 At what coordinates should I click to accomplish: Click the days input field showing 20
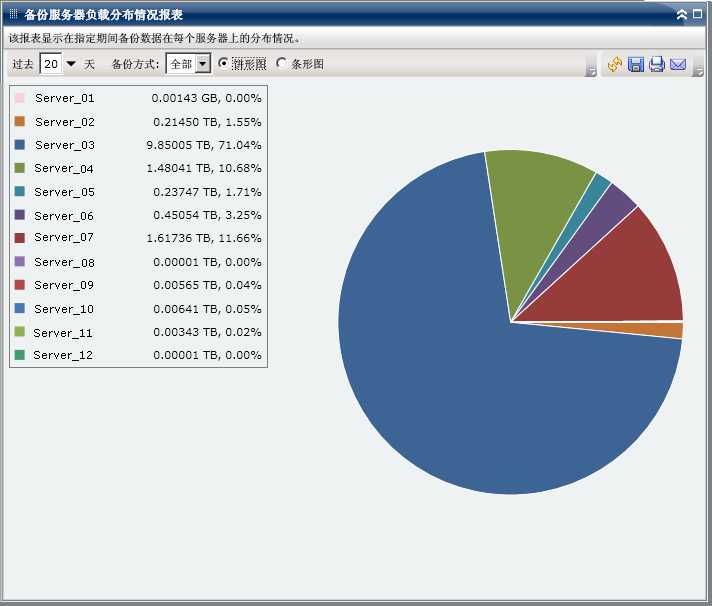51,64
